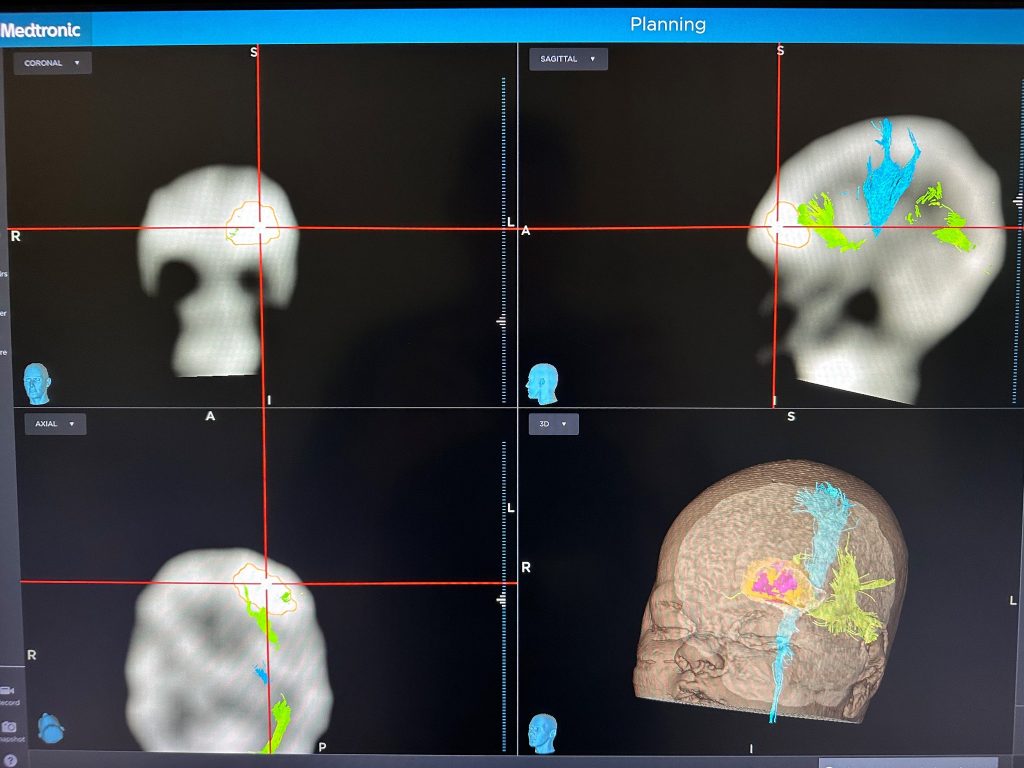
Task: Click the Record video camera icon
Action: coord(8,690)
